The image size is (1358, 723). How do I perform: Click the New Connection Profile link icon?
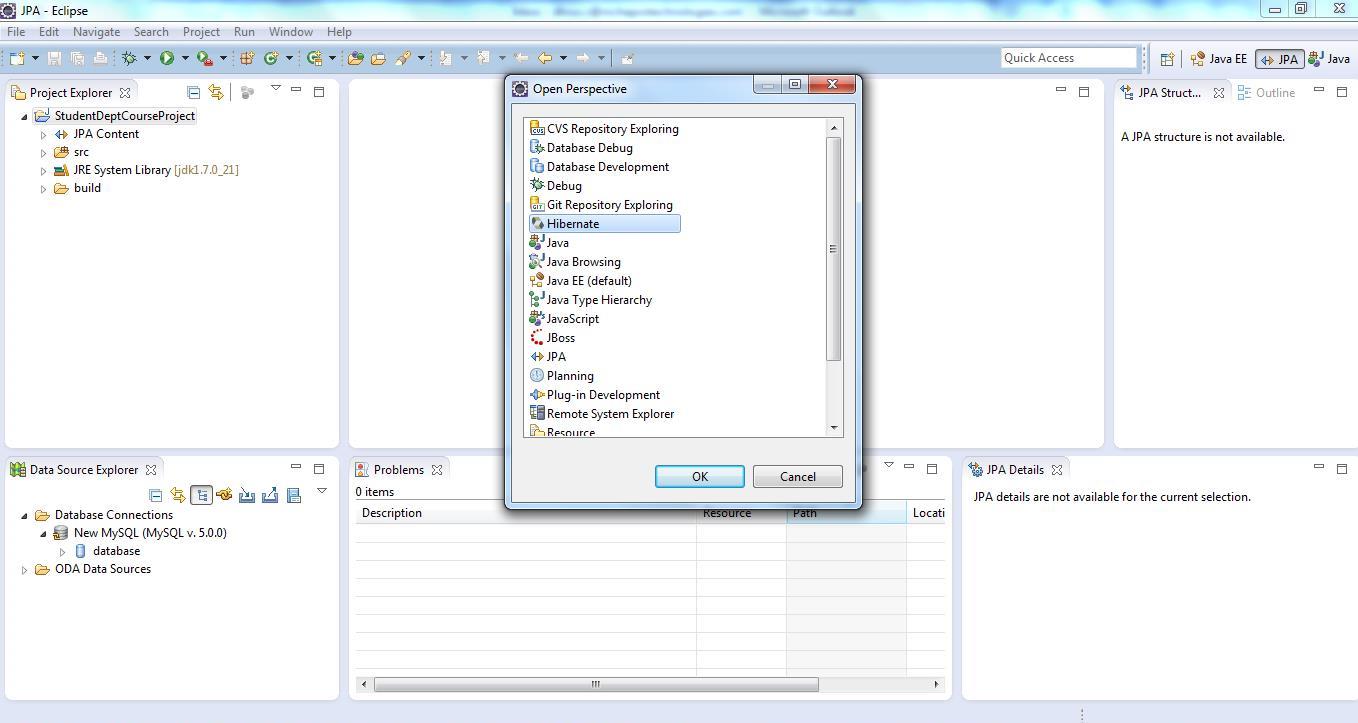(224, 495)
